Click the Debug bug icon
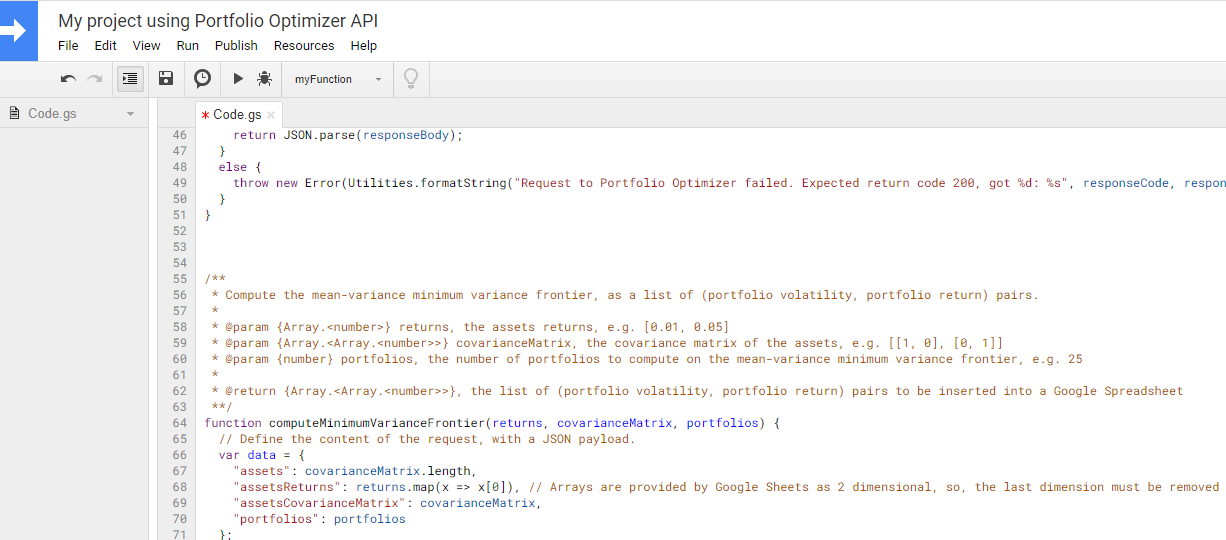The image size is (1226, 540). [264, 79]
